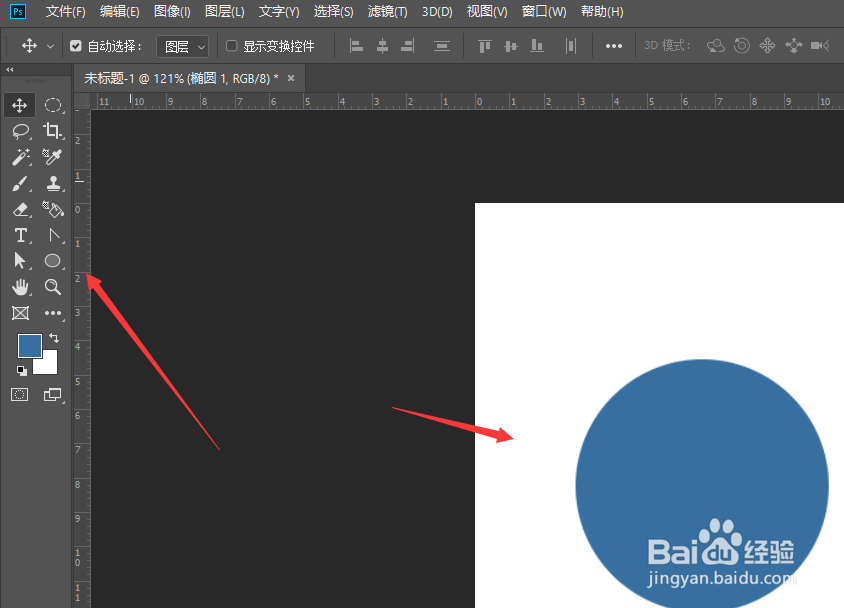Select the Paint Bucket tool
Screen dimensions: 844x608
tap(53, 209)
